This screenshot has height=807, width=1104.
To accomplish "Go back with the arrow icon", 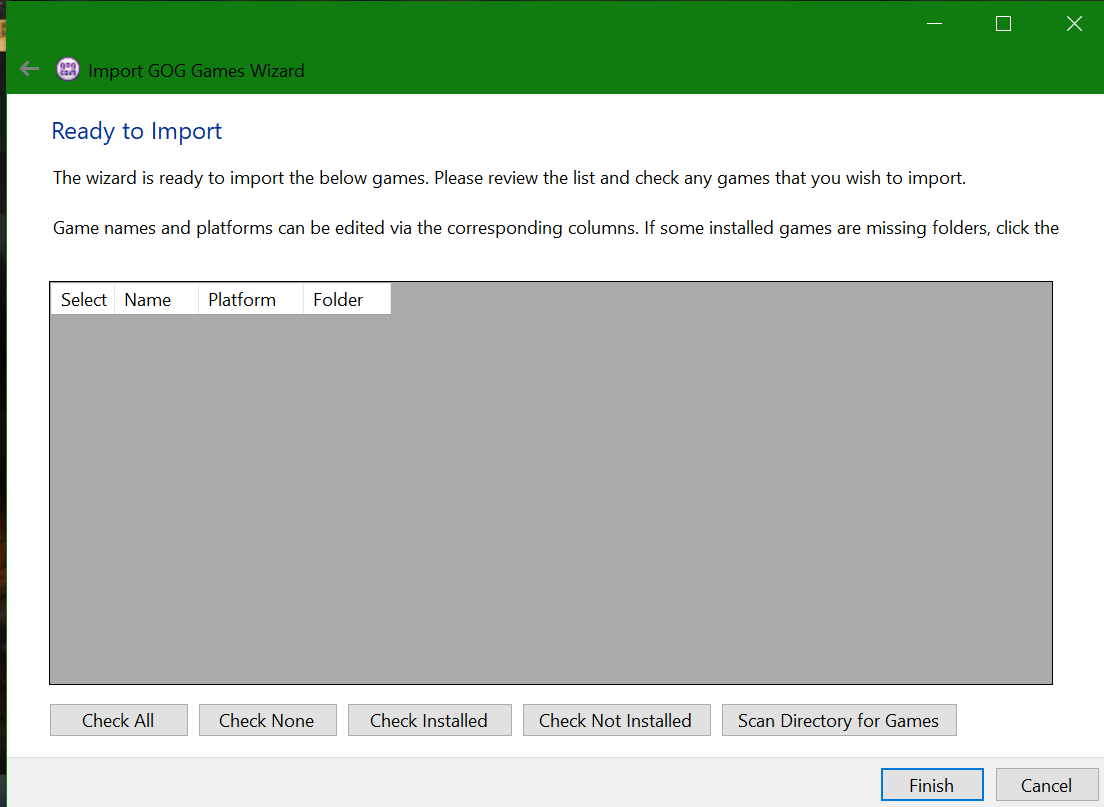I will [30, 69].
